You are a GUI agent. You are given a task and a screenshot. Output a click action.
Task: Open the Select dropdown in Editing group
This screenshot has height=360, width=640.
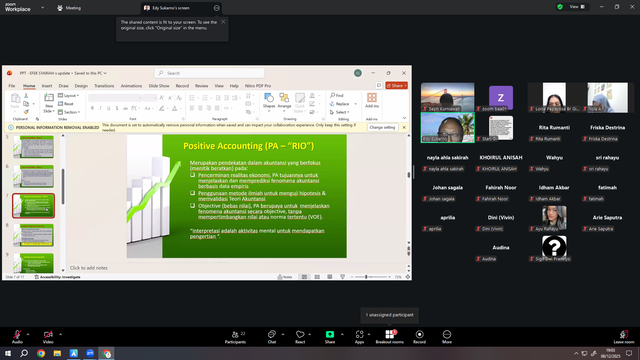[x=340, y=112]
